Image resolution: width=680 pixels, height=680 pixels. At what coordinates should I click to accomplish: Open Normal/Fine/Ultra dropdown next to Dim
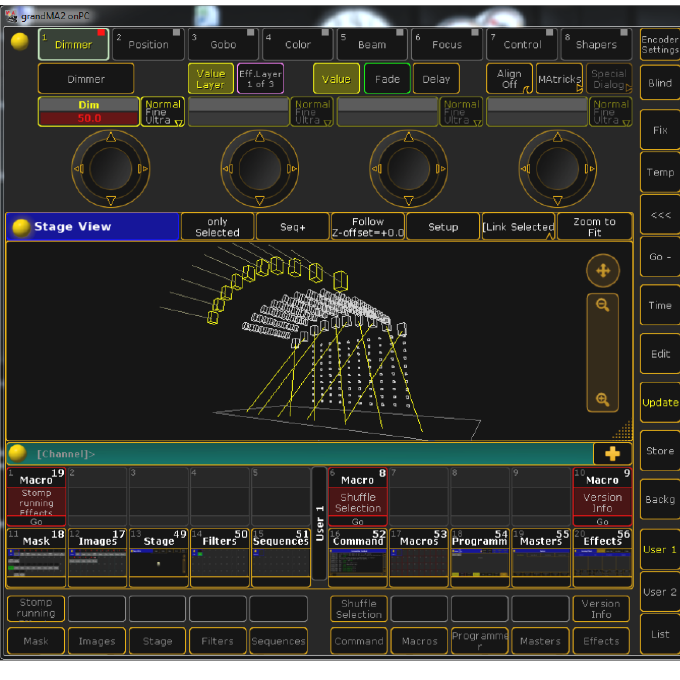click(x=163, y=112)
